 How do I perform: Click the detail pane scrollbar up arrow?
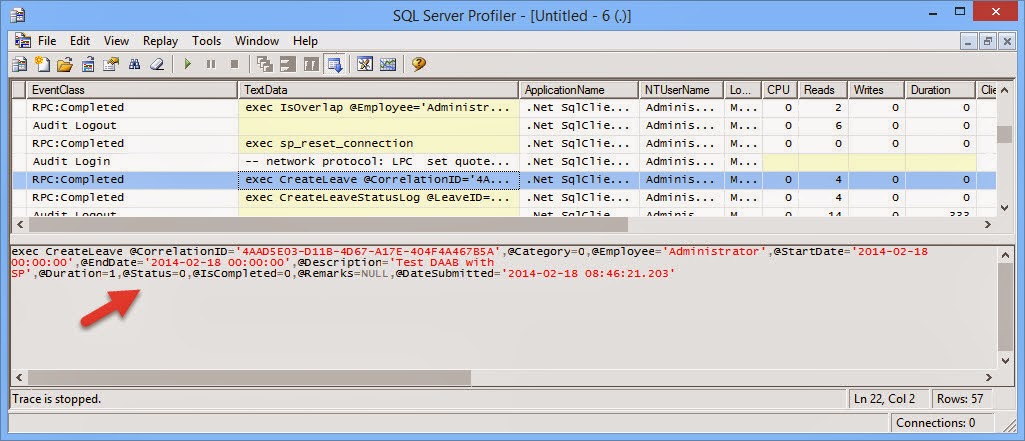(x=1005, y=253)
